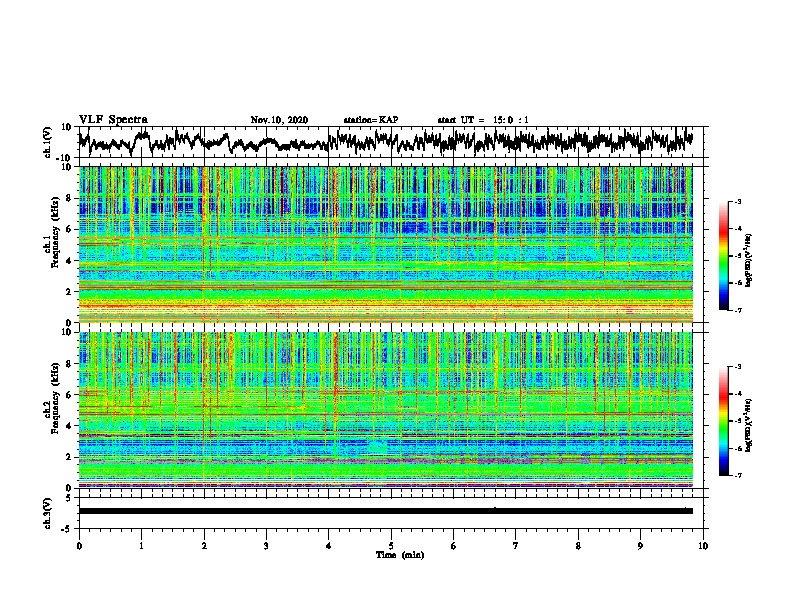Click the "Time (min)" axis label
Screen dimensions: 792x612
pyautogui.click(x=400, y=555)
